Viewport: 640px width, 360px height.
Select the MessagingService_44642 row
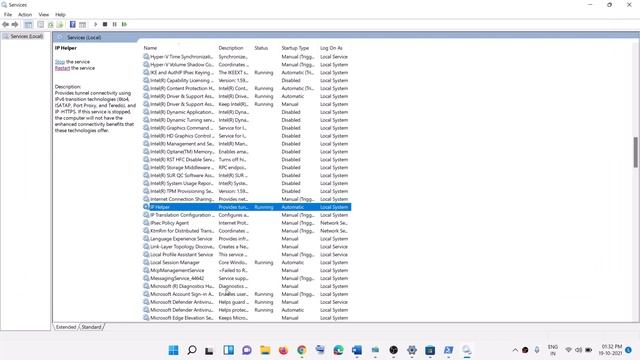247,278
